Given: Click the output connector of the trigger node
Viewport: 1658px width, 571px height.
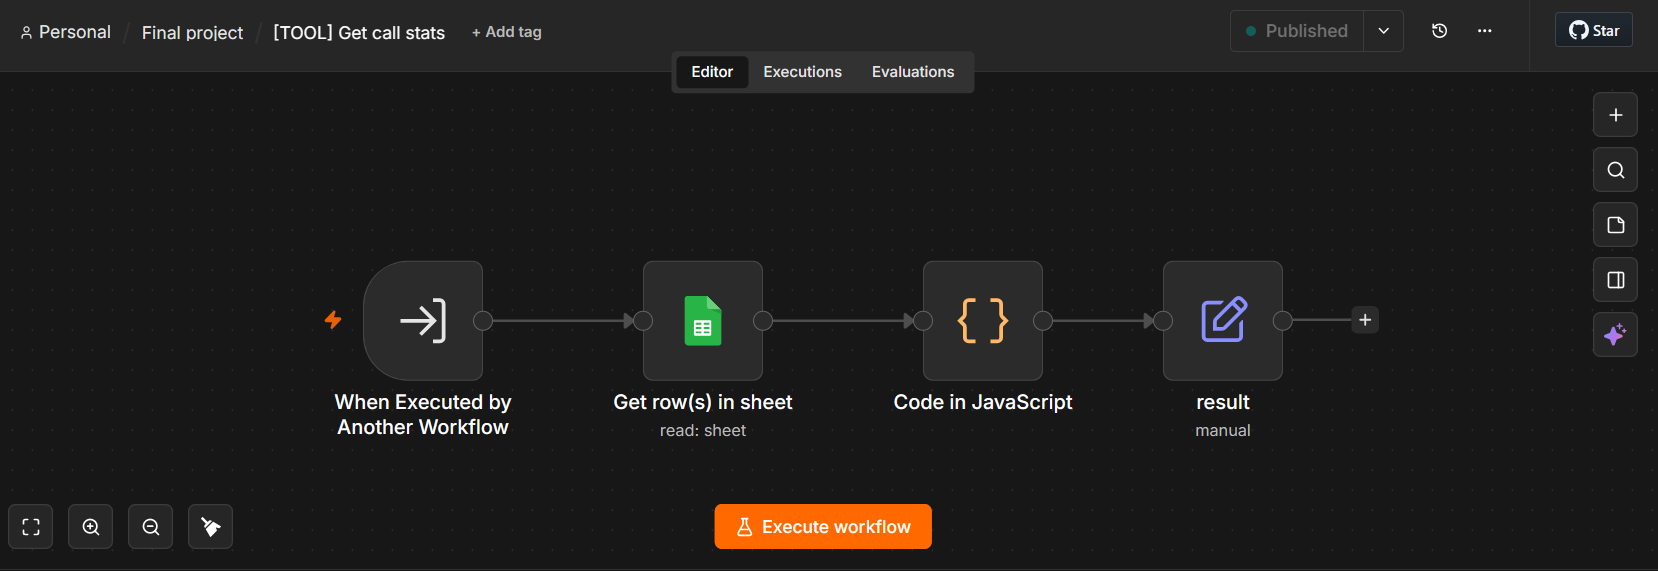Looking at the screenshot, I should [x=483, y=321].
